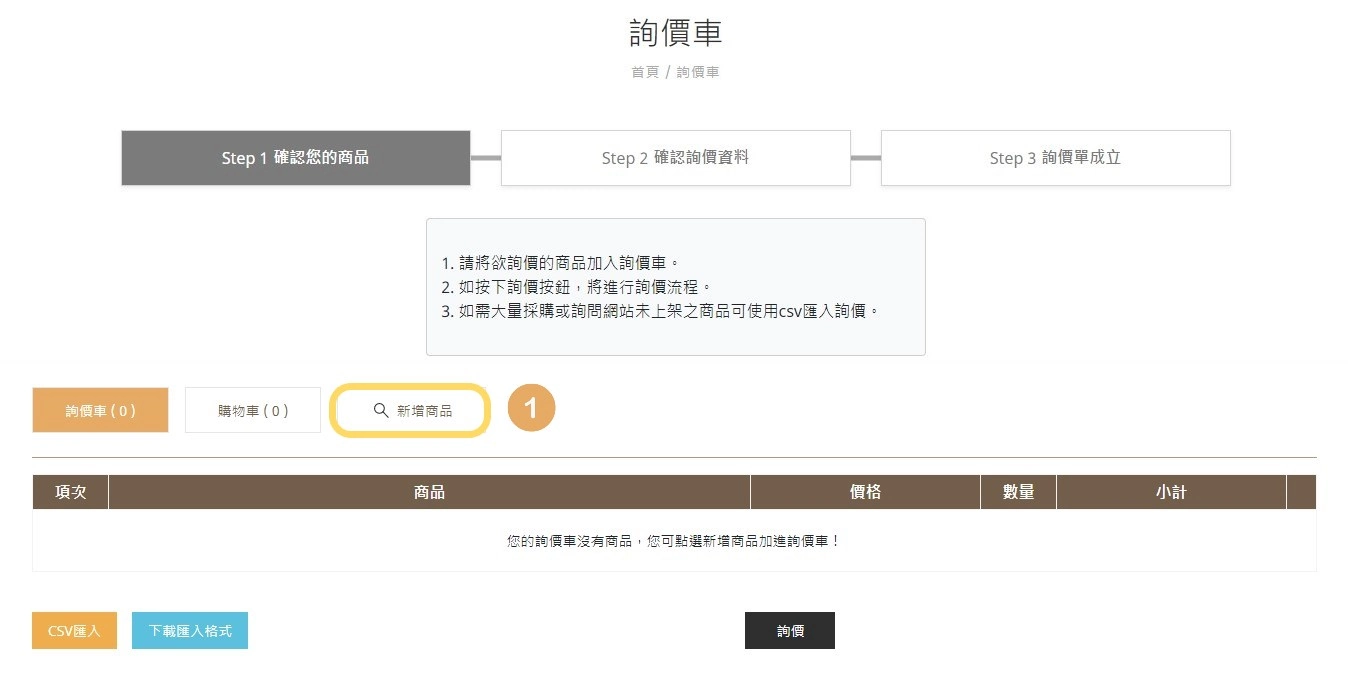Open the 首頁 breadcrumb link

[644, 71]
